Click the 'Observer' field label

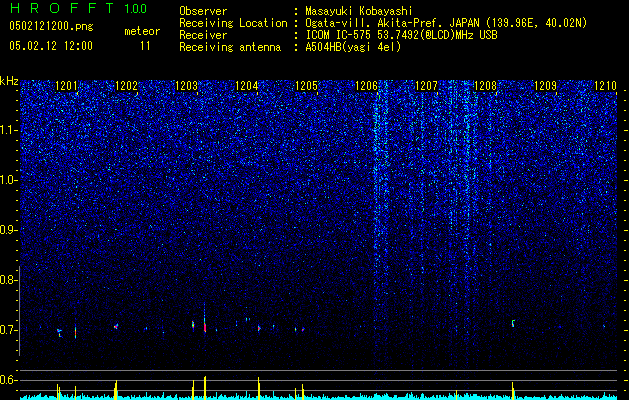point(203,11)
